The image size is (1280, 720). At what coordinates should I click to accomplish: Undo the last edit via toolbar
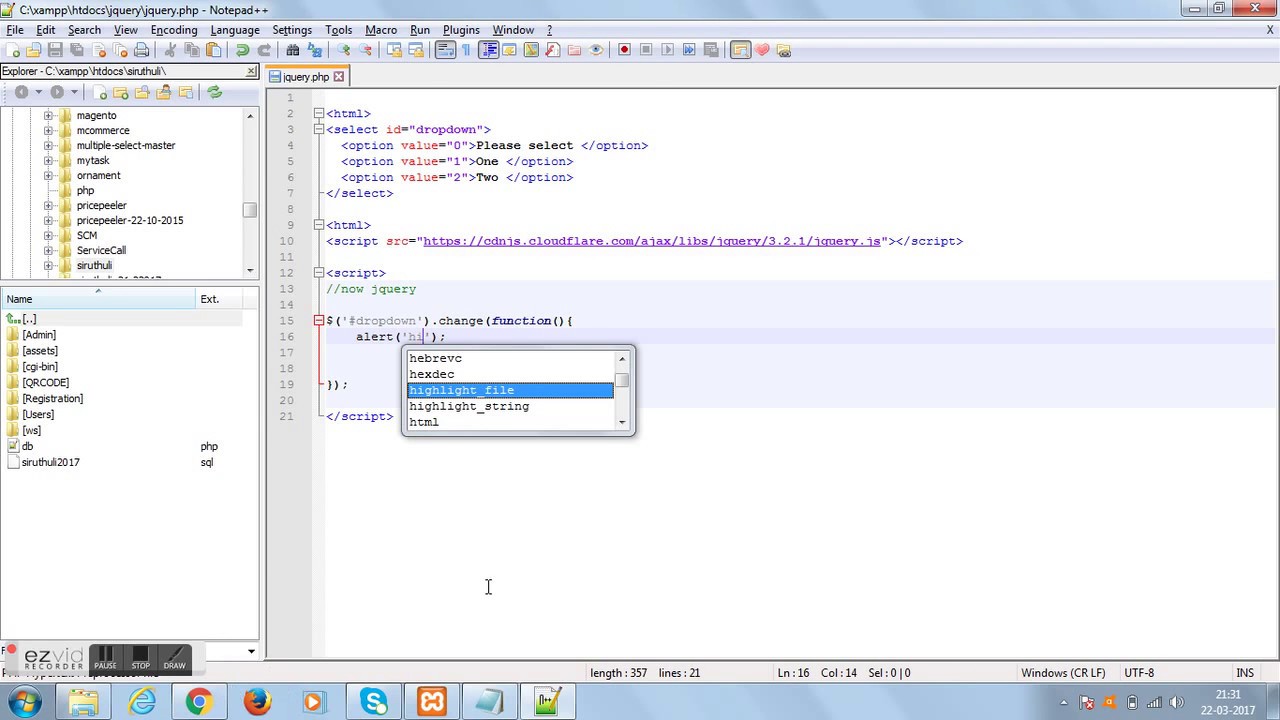[242, 50]
